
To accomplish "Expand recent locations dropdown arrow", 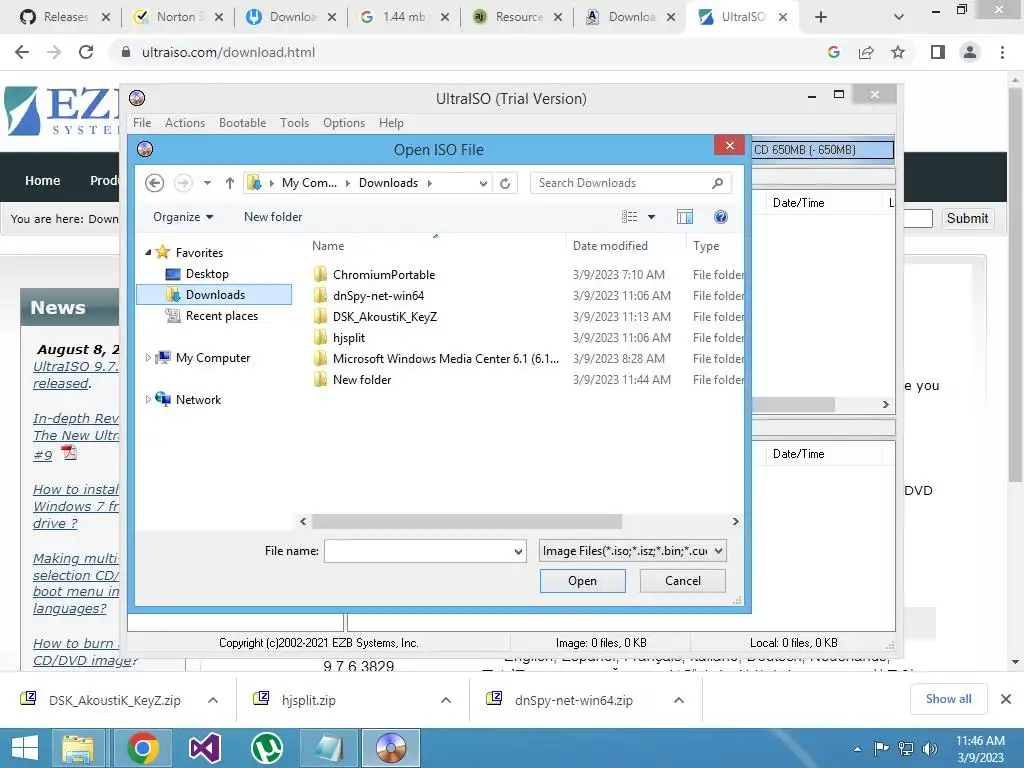I will click(x=207, y=184).
